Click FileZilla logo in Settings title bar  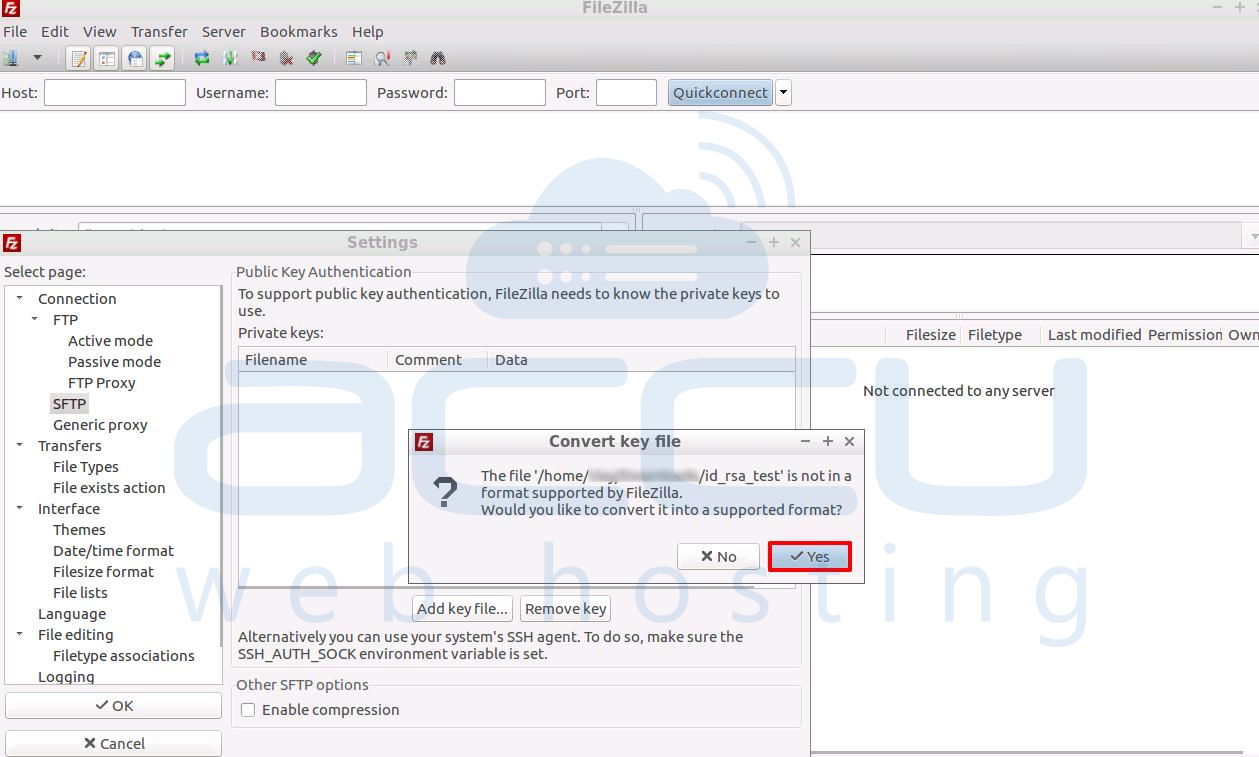pos(12,242)
